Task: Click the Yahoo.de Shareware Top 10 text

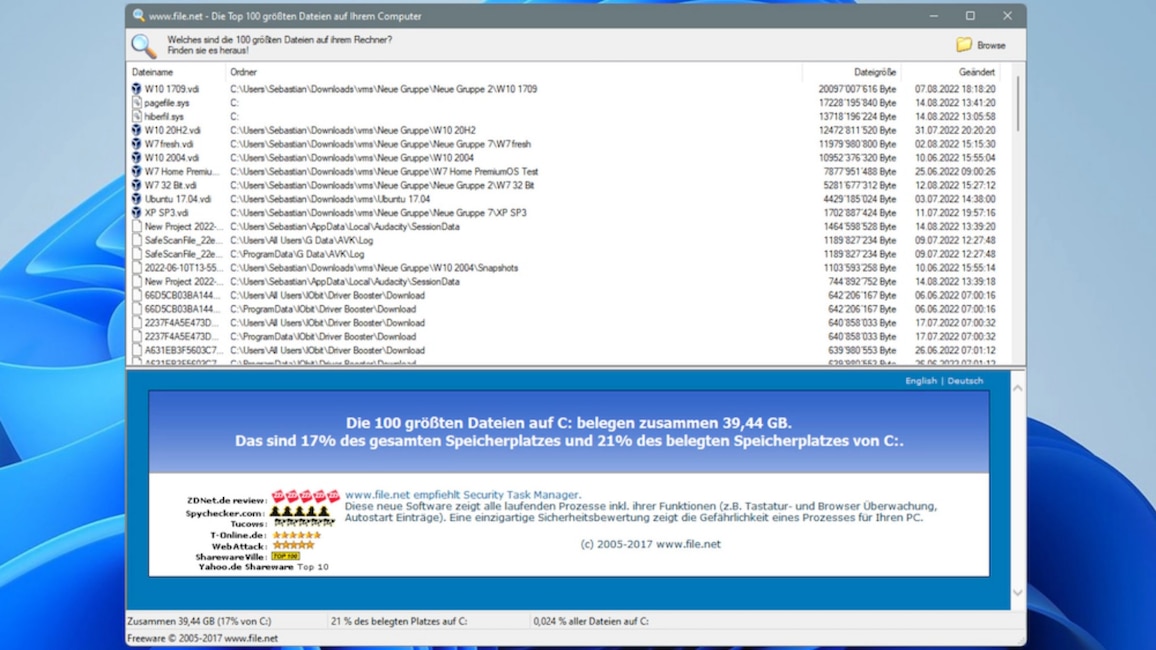Action: pyautogui.click(x=263, y=567)
